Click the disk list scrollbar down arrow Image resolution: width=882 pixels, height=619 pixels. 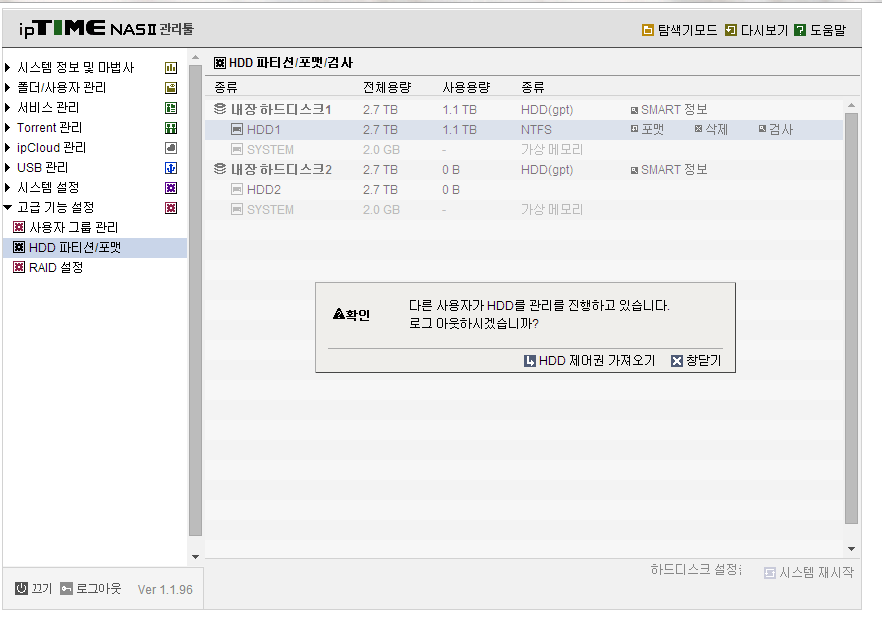point(851,549)
